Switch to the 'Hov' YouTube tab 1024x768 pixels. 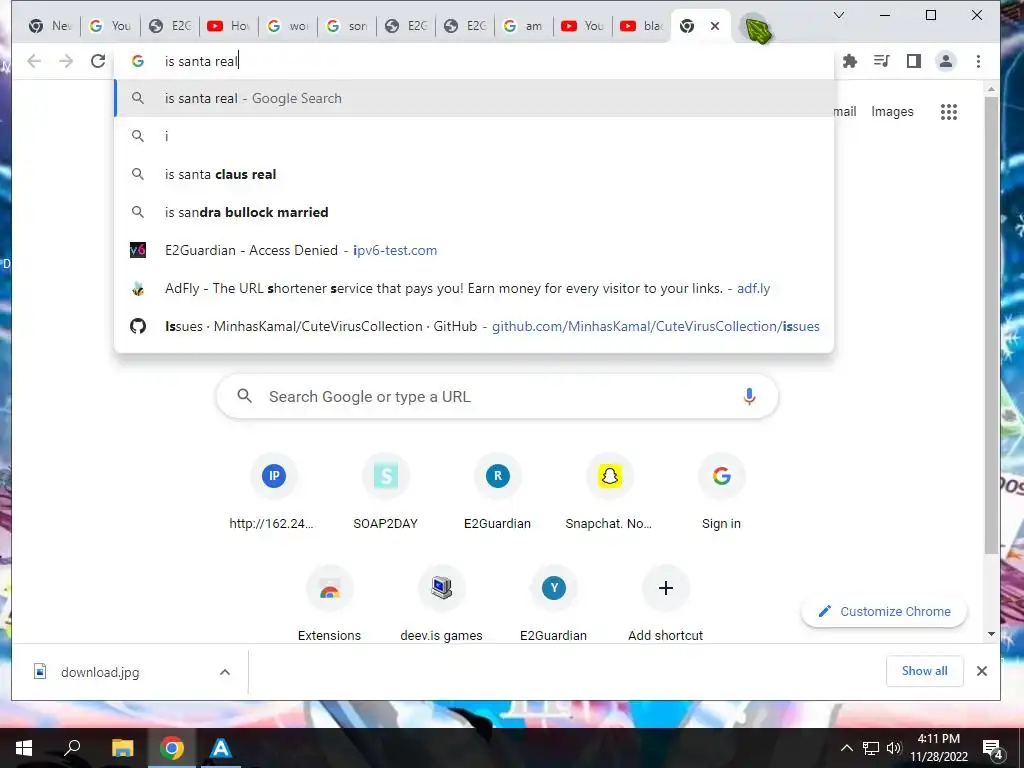[229, 26]
